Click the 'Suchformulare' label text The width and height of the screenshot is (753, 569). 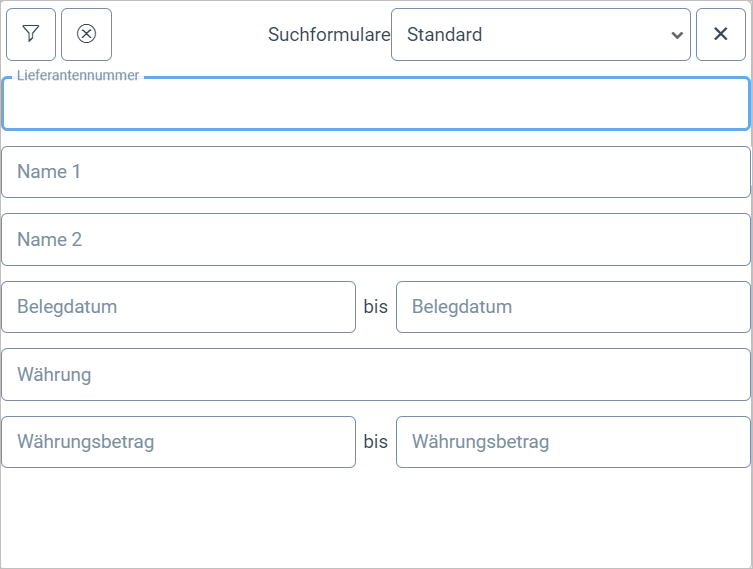coord(328,35)
